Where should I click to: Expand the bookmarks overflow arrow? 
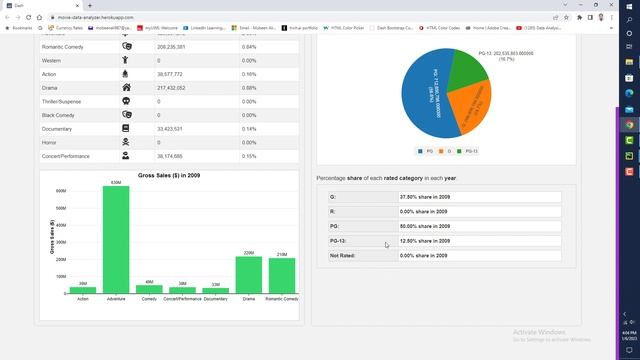tap(611, 28)
